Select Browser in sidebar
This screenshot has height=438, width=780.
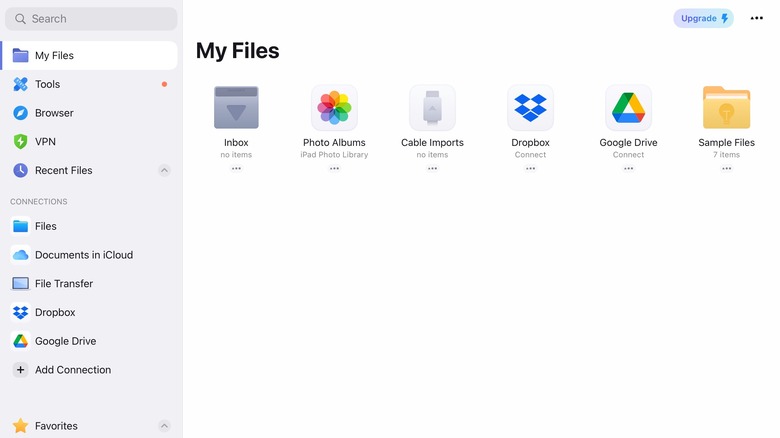coord(90,113)
